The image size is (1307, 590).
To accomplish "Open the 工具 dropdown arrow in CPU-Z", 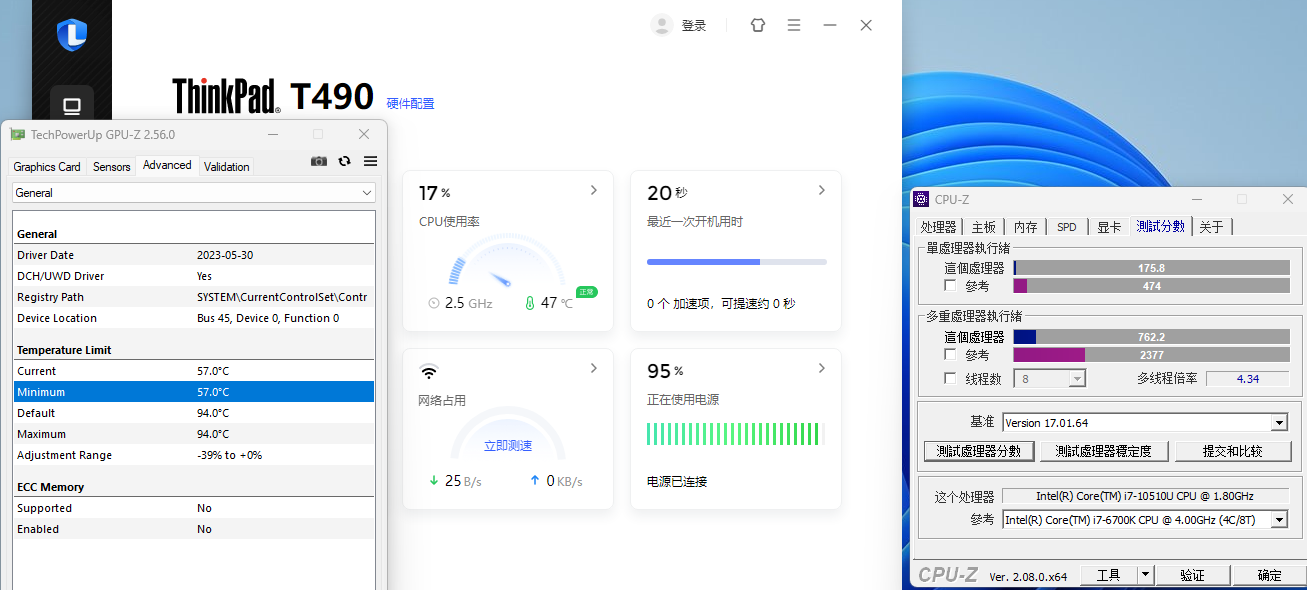I will 1146,575.
